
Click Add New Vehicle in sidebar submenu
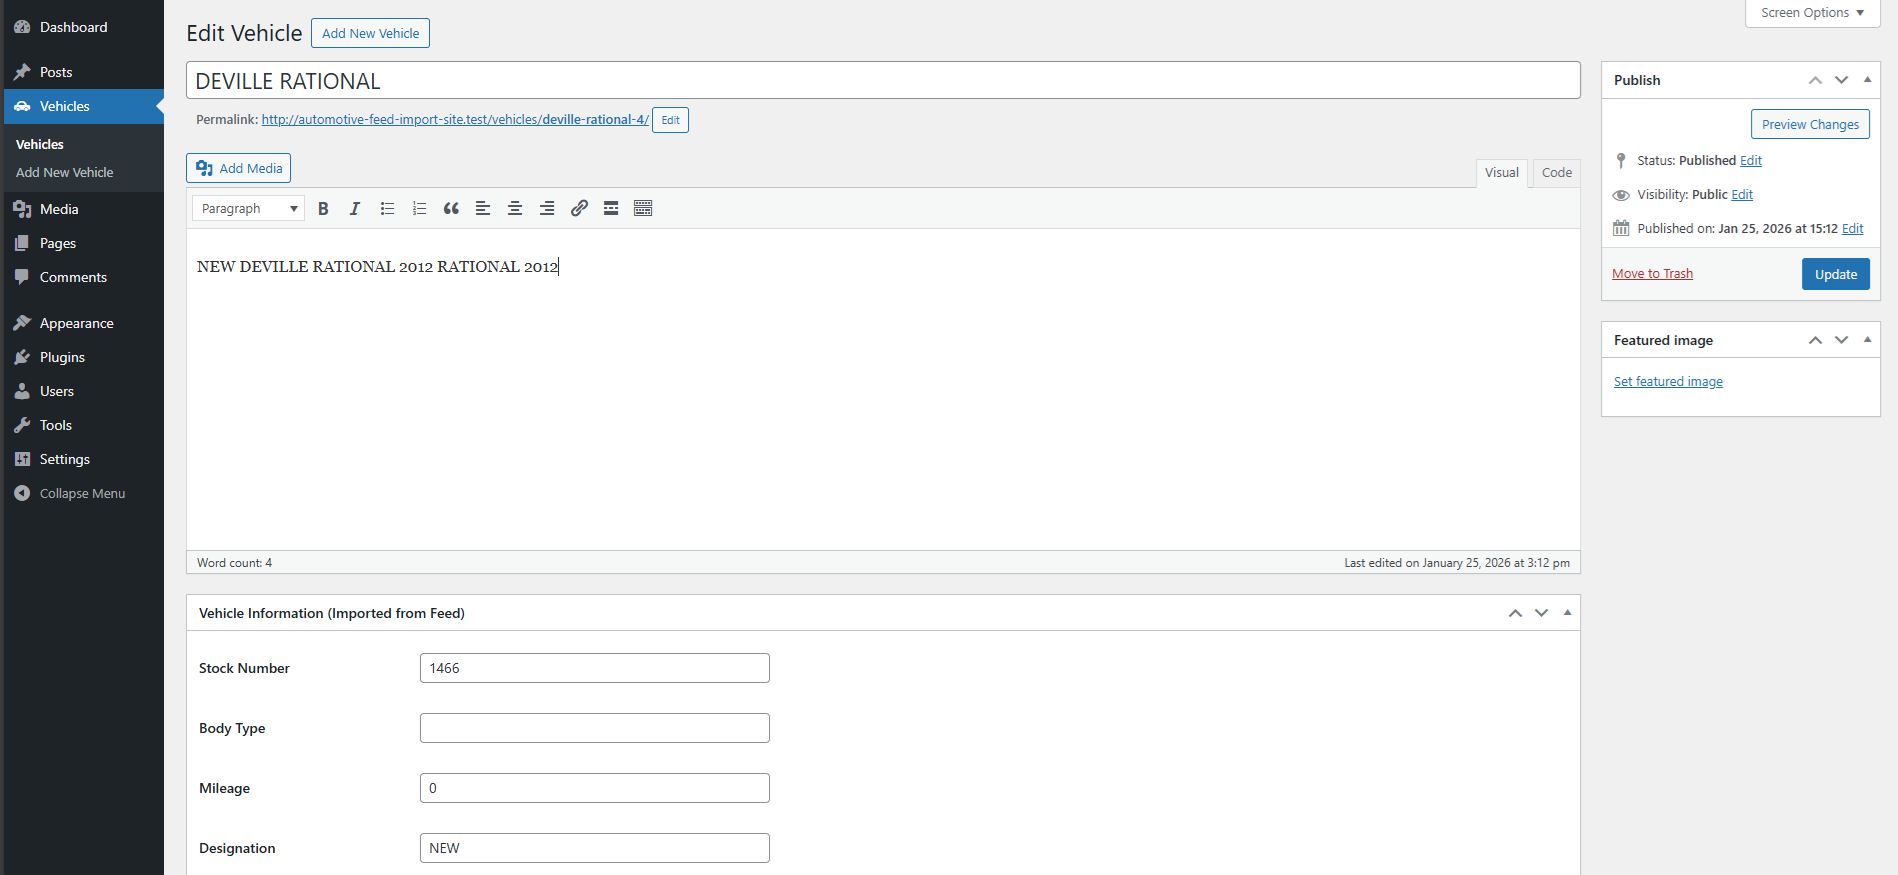click(65, 172)
